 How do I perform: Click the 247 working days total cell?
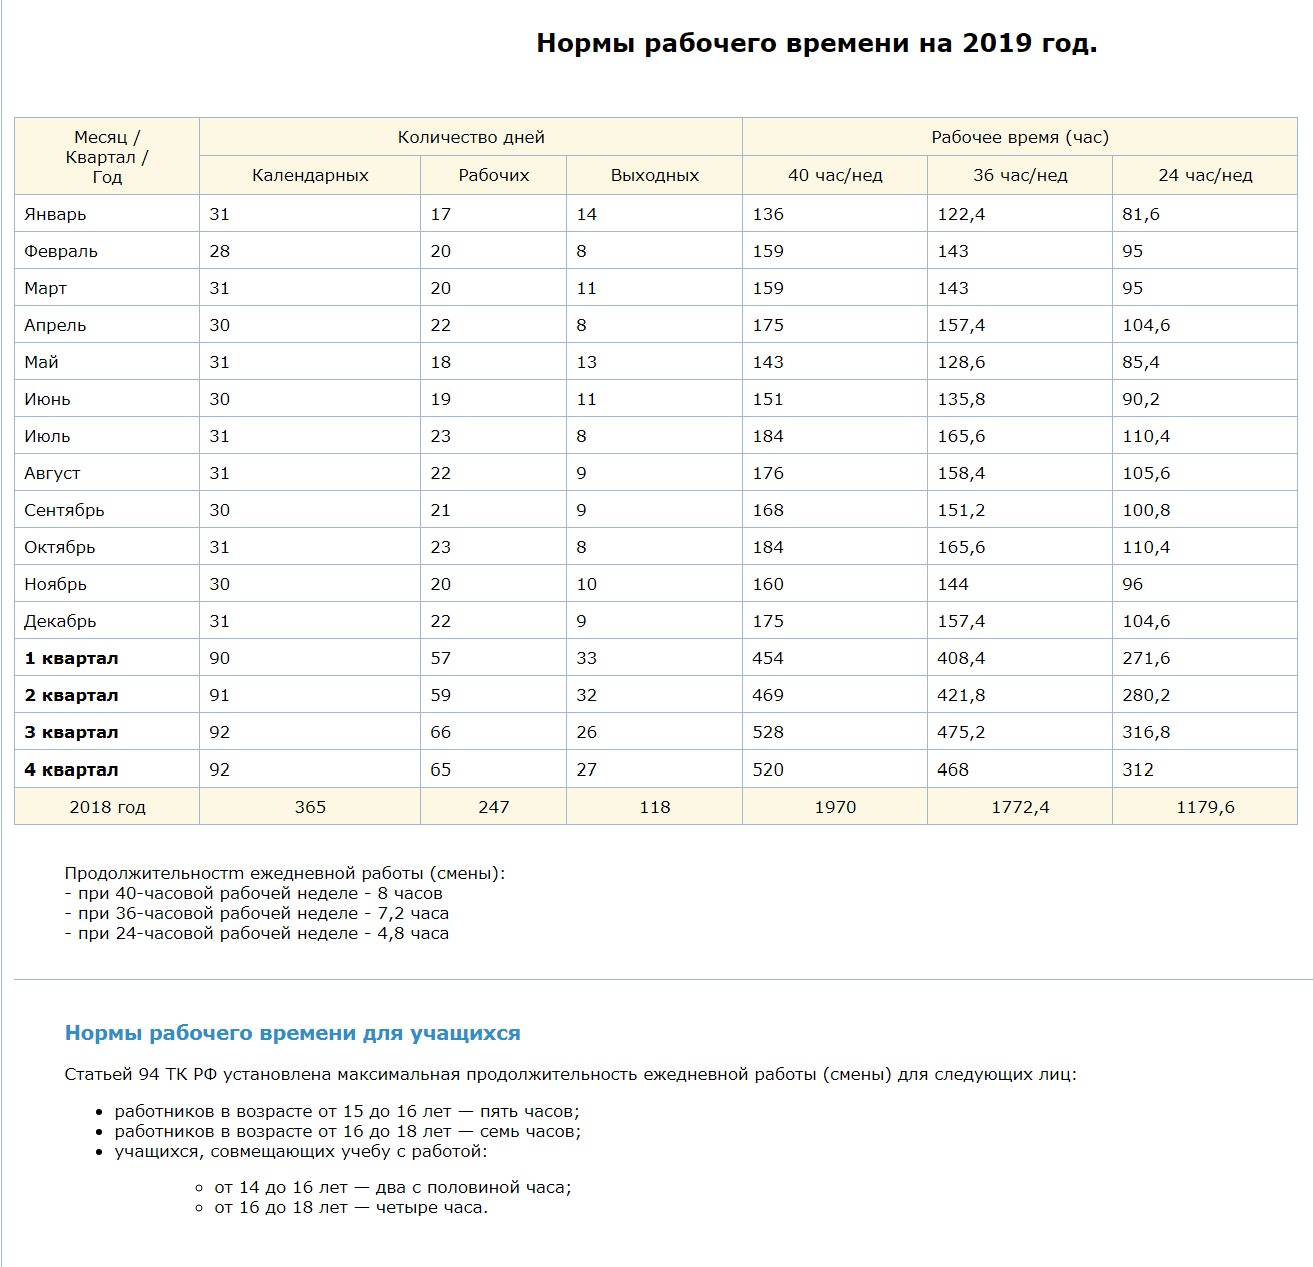tap(493, 807)
